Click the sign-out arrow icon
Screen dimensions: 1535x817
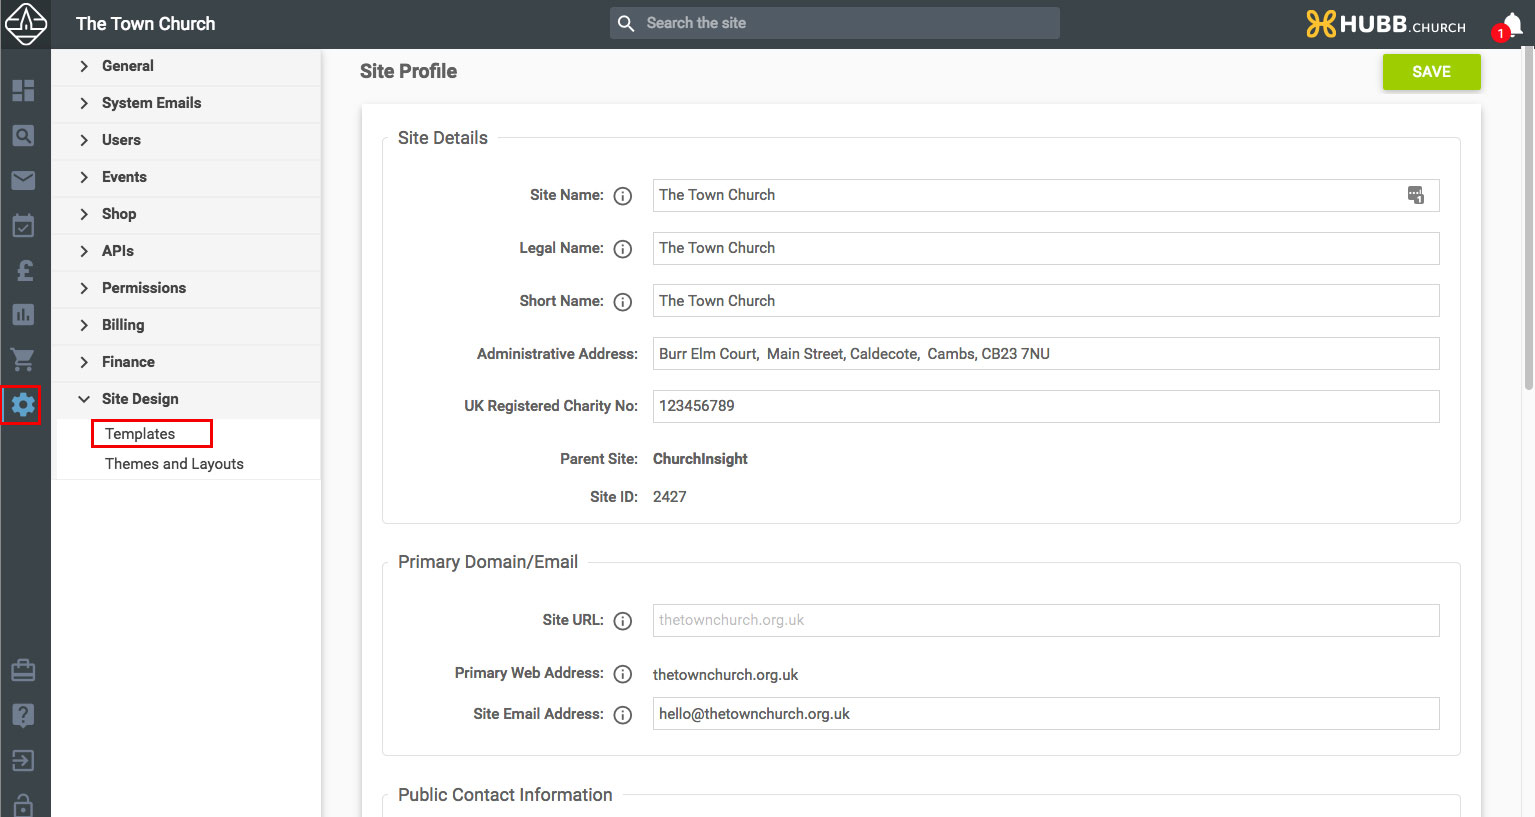coord(23,760)
